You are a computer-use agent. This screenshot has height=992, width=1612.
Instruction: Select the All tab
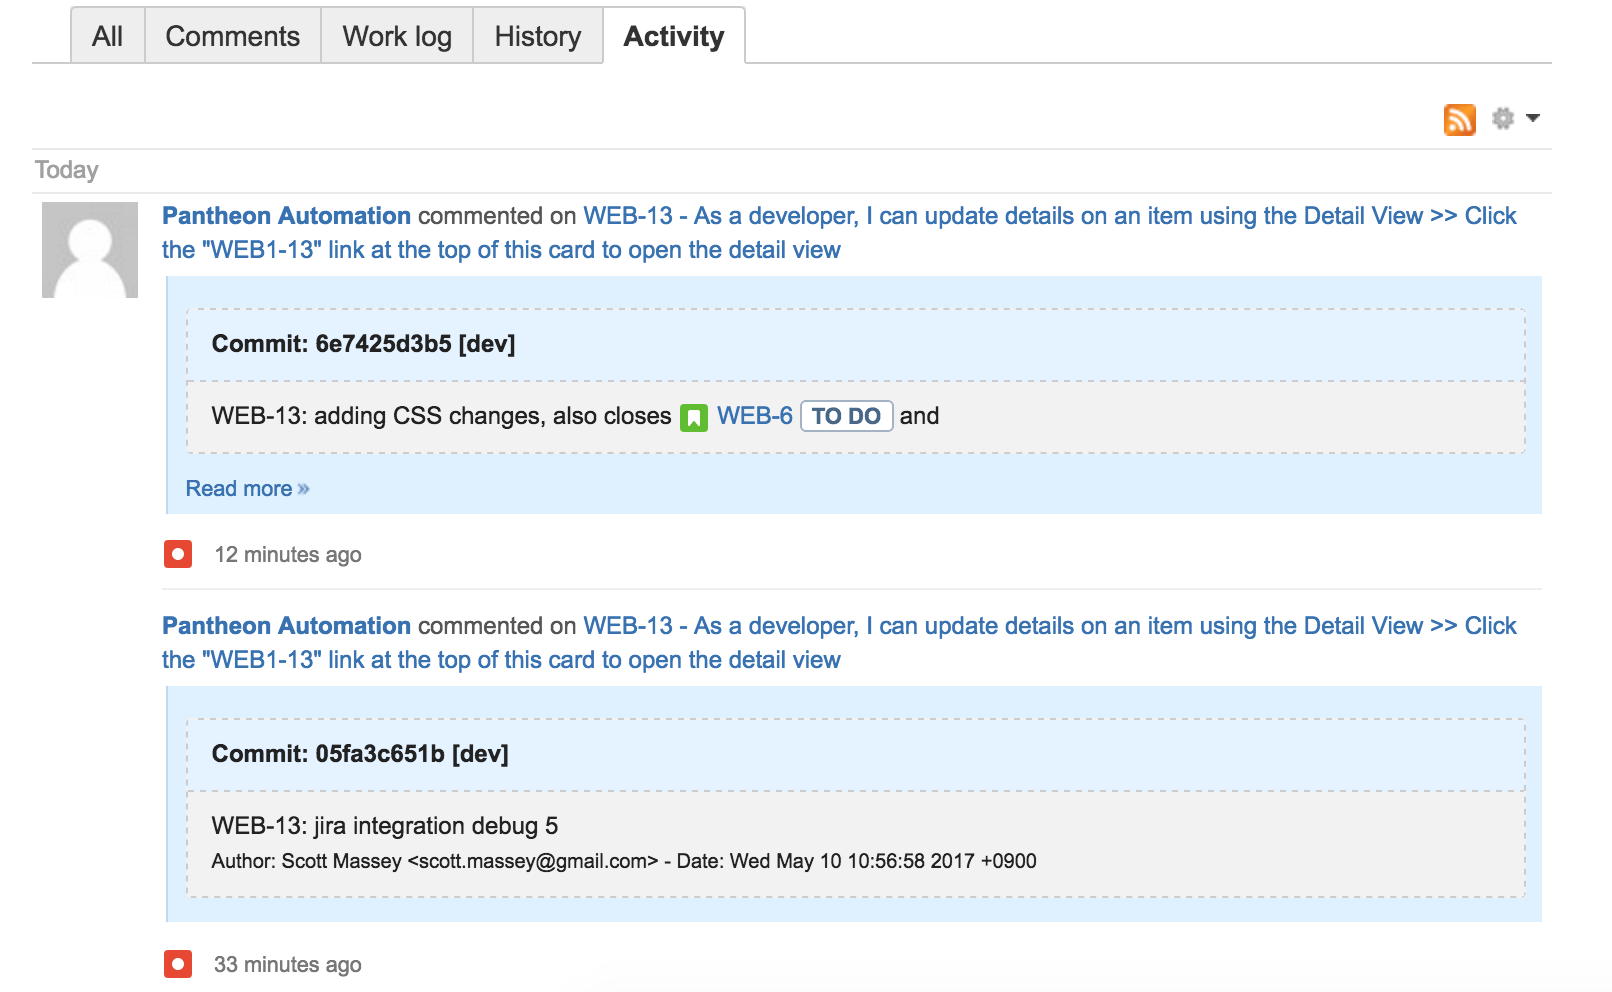click(107, 35)
